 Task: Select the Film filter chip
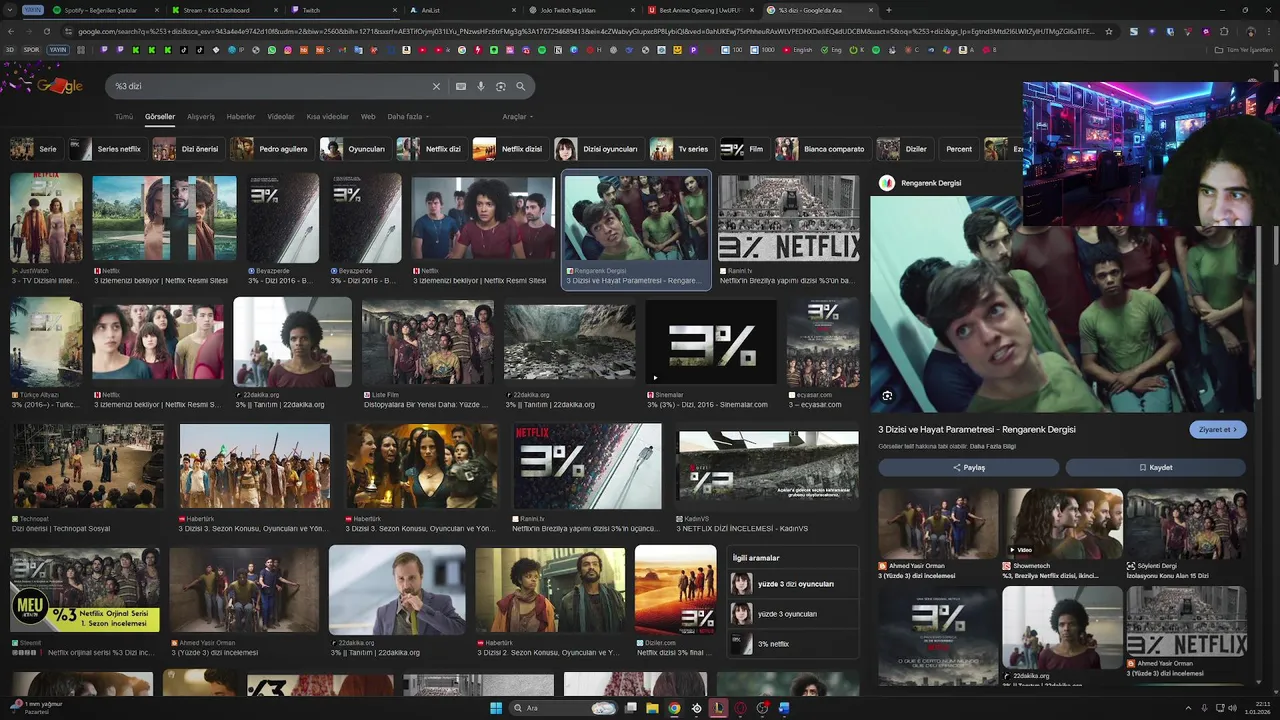743,149
